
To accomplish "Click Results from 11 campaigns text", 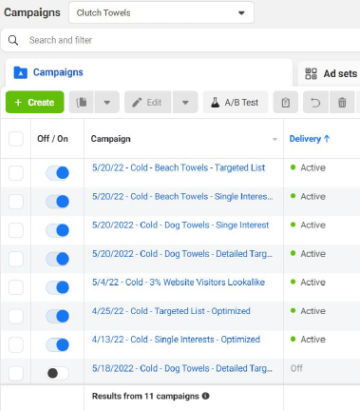I will 145,396.
